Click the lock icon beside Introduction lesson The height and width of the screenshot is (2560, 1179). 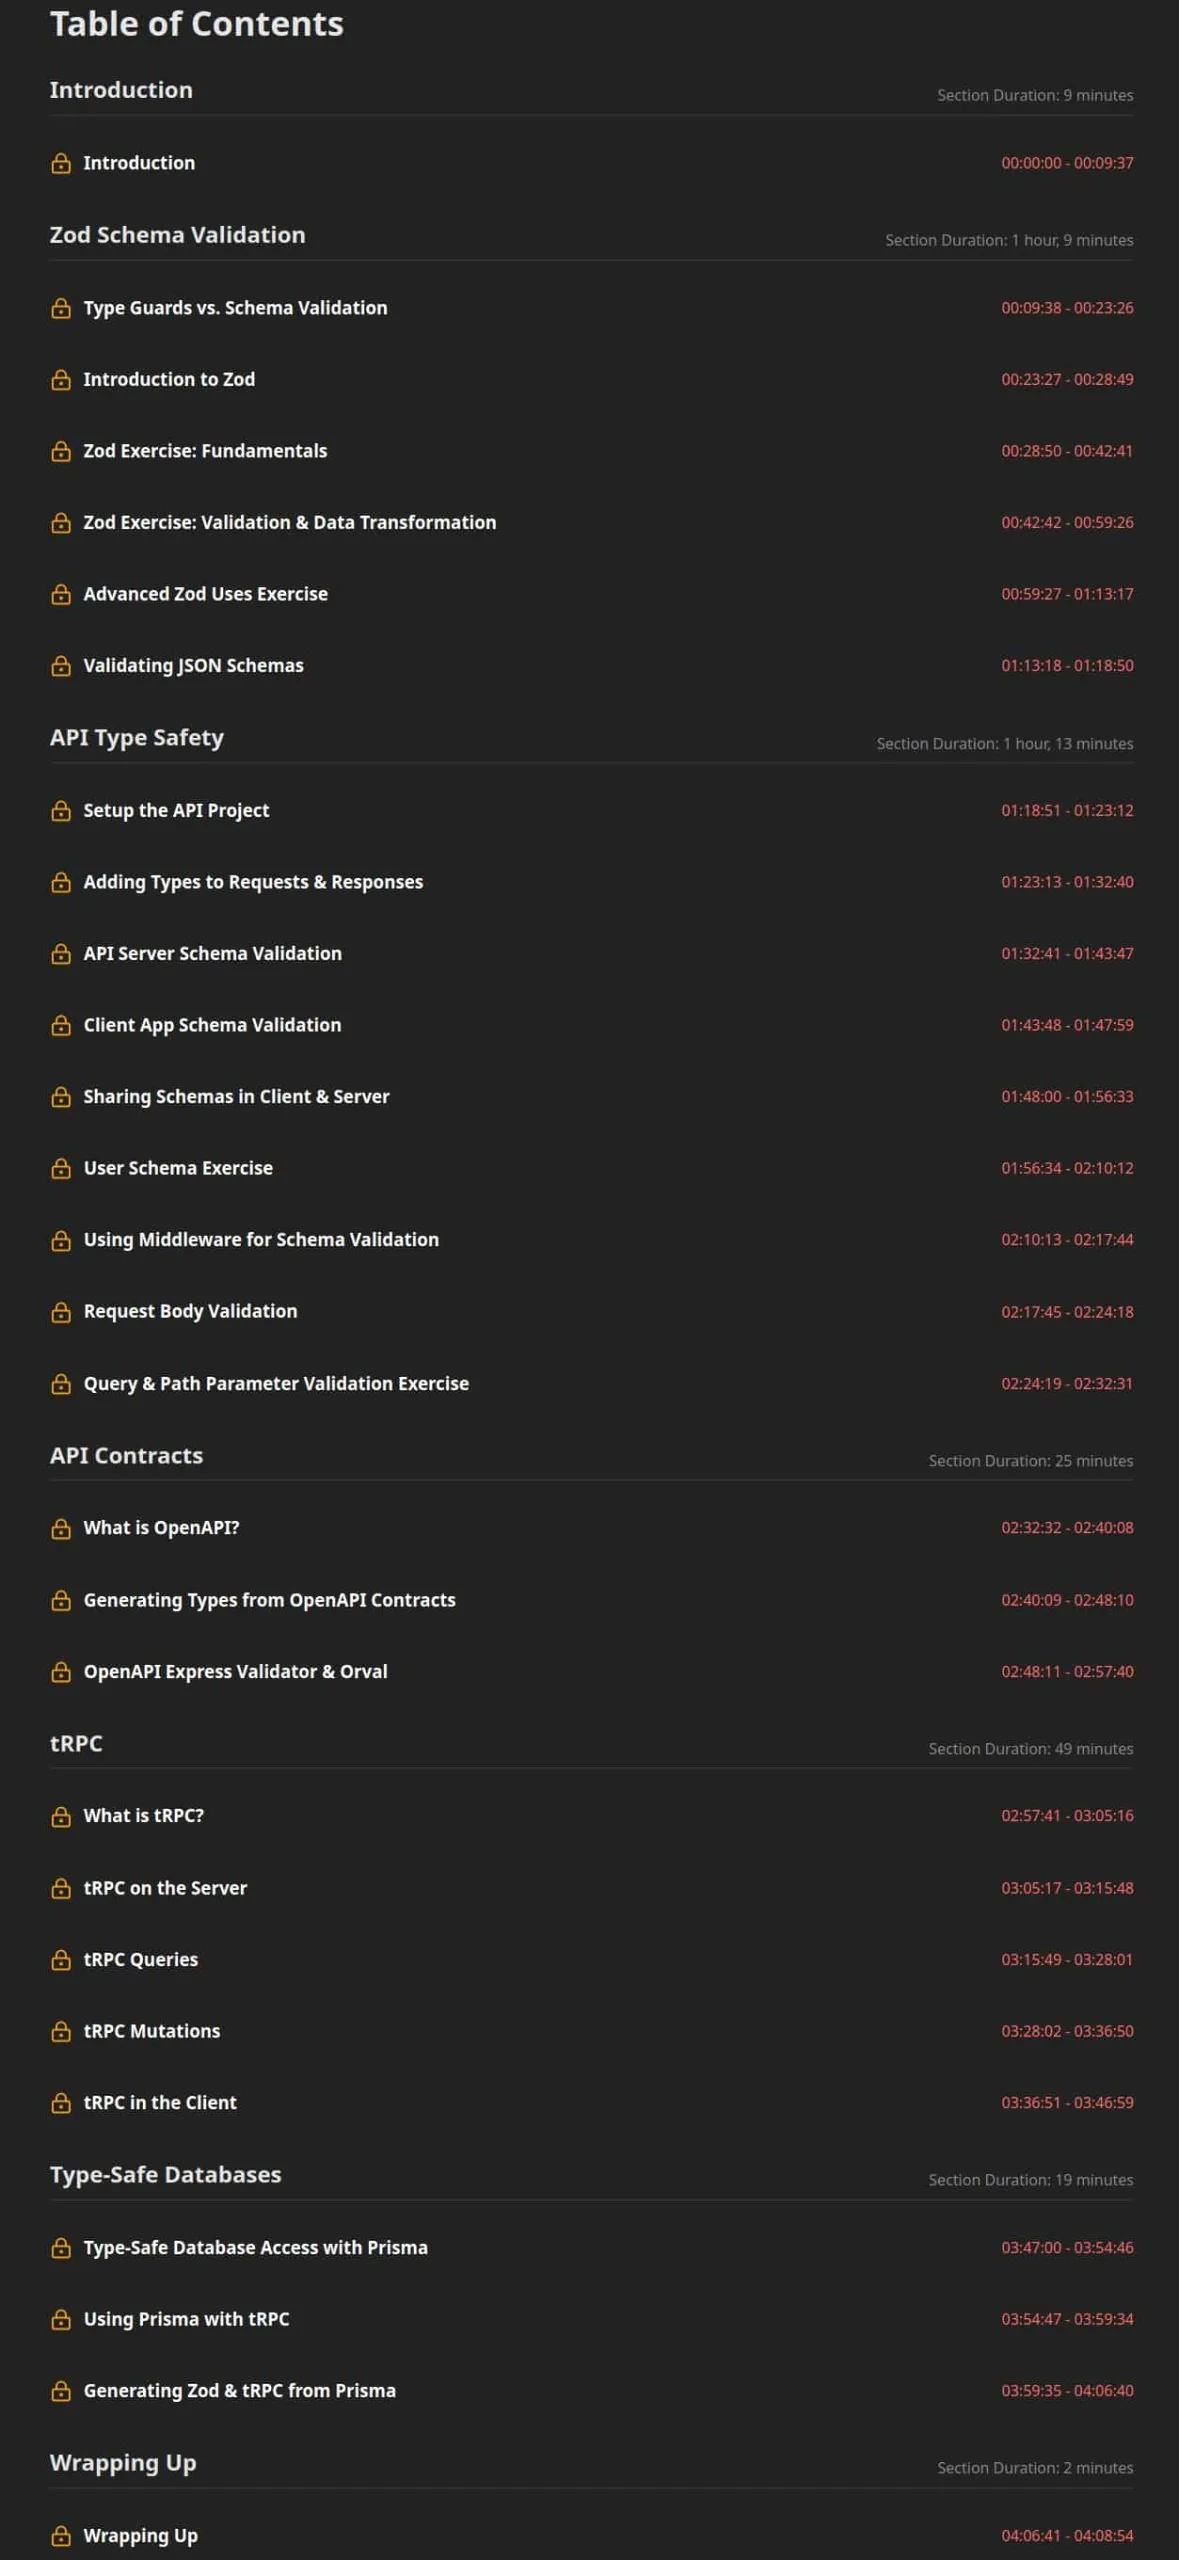tap(61, 163)
